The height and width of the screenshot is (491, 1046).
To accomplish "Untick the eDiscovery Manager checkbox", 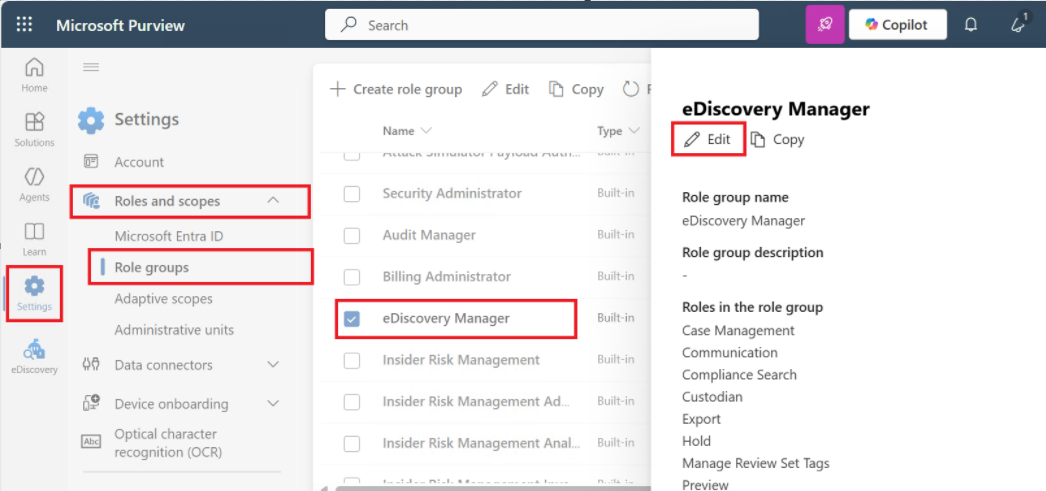I will coord(352,319).
